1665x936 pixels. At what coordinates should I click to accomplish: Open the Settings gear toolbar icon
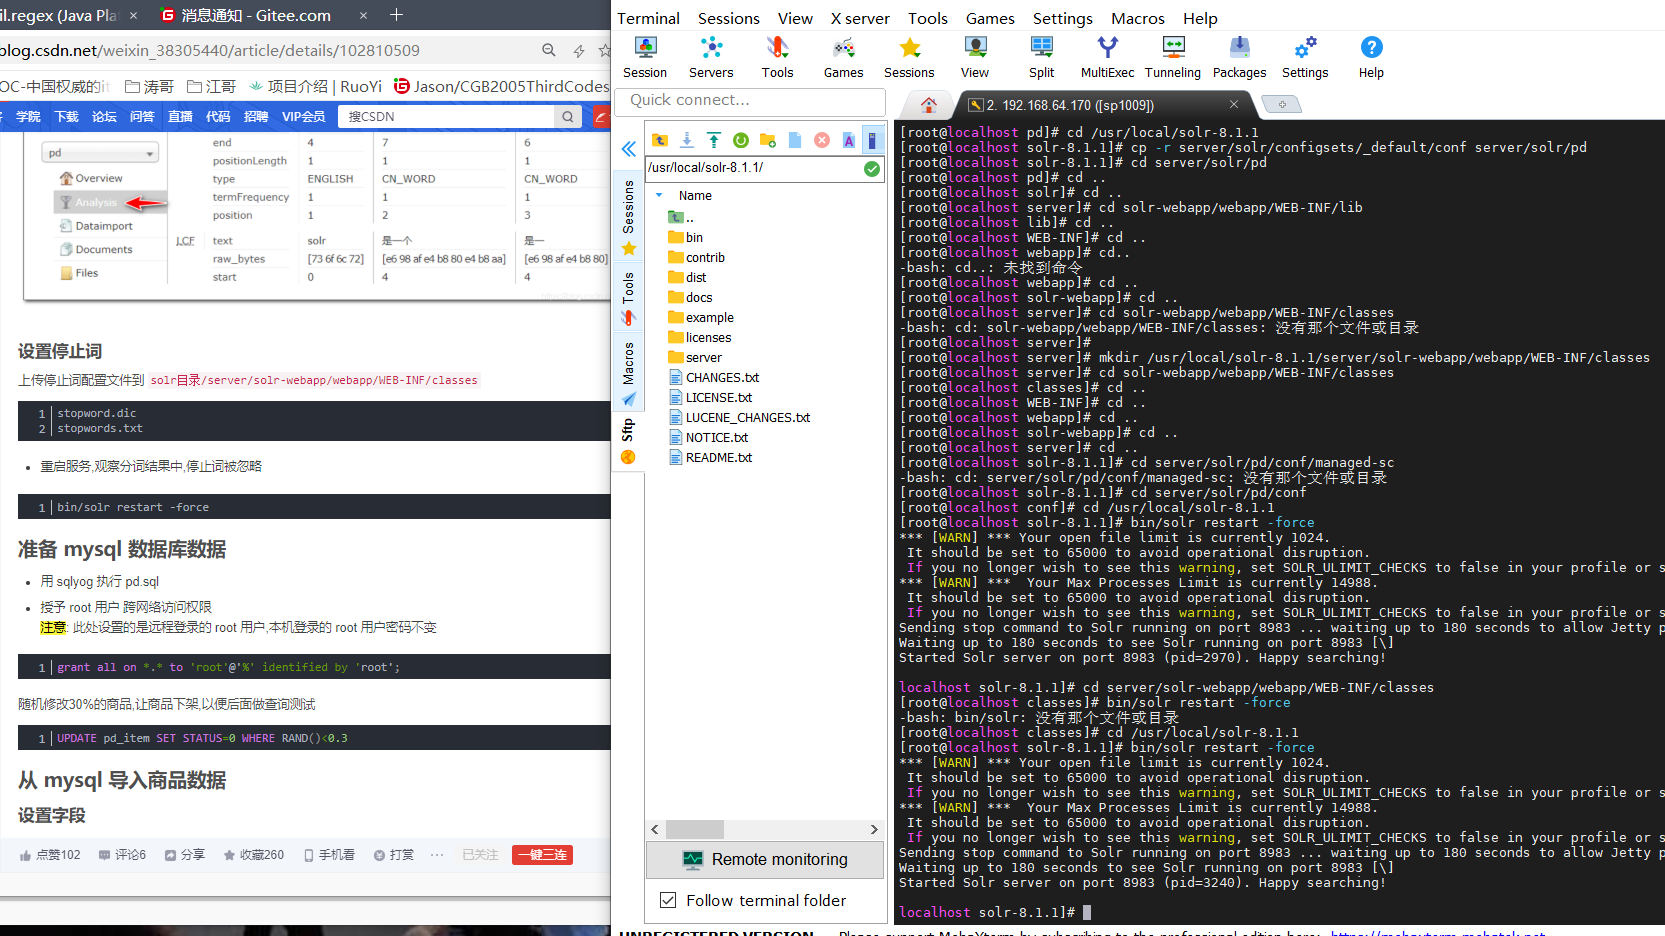point(1305,57)
